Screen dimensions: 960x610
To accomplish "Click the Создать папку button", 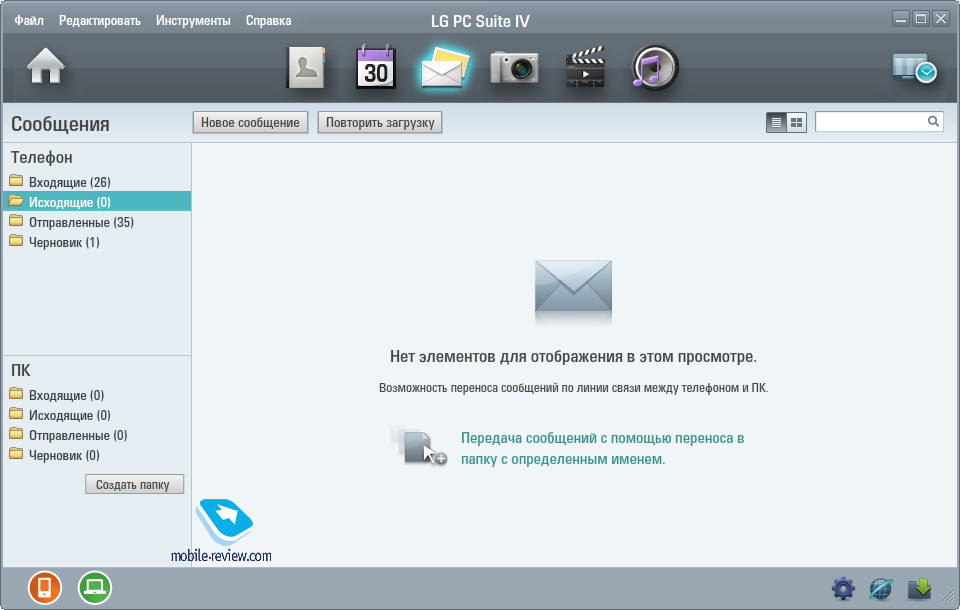I will point(135,484).
